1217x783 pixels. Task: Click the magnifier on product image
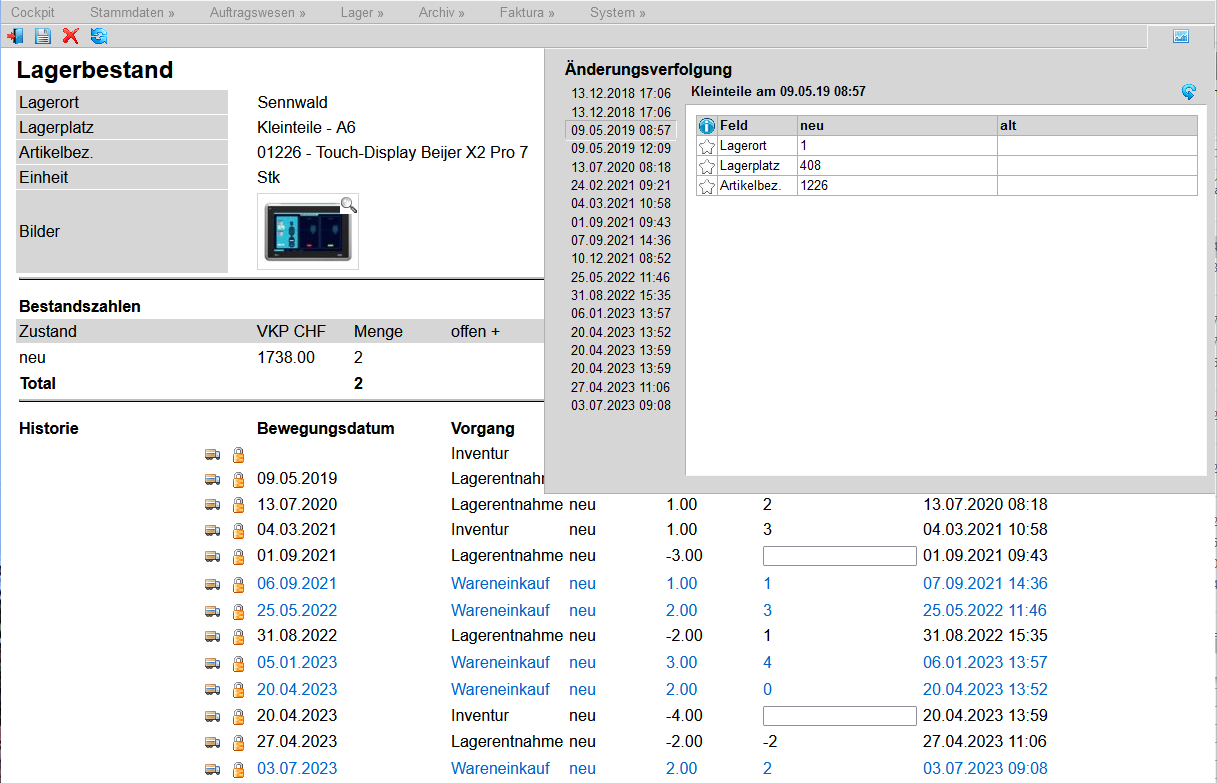(x=348, y=204)
